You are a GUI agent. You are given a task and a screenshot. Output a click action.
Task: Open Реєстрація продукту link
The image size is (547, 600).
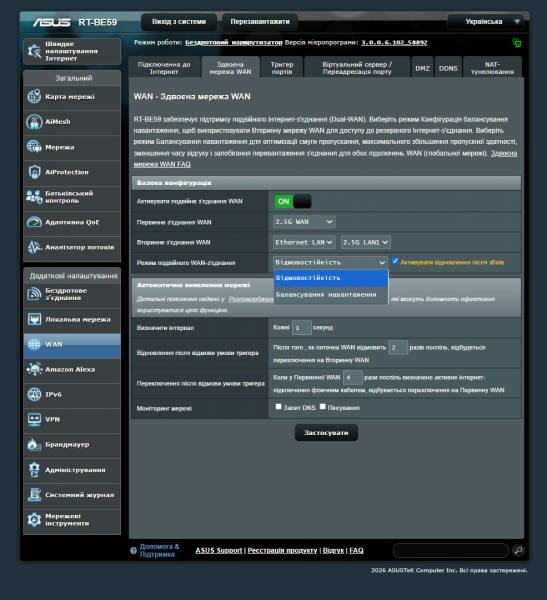point(282,550)
